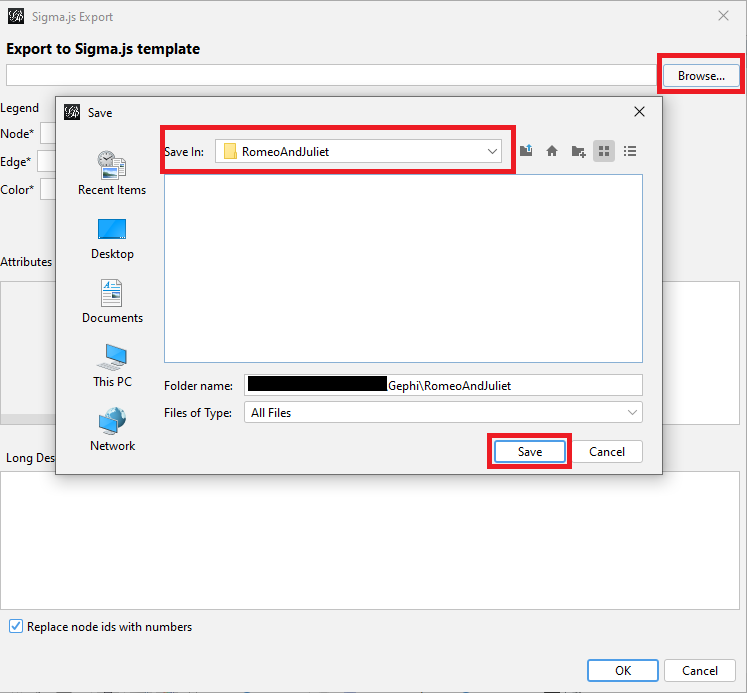Screen dimensions: 747x693
Task: Confirm OK in Sigma.js Export window
Action: pyautogui.click(x=623, y=671)
